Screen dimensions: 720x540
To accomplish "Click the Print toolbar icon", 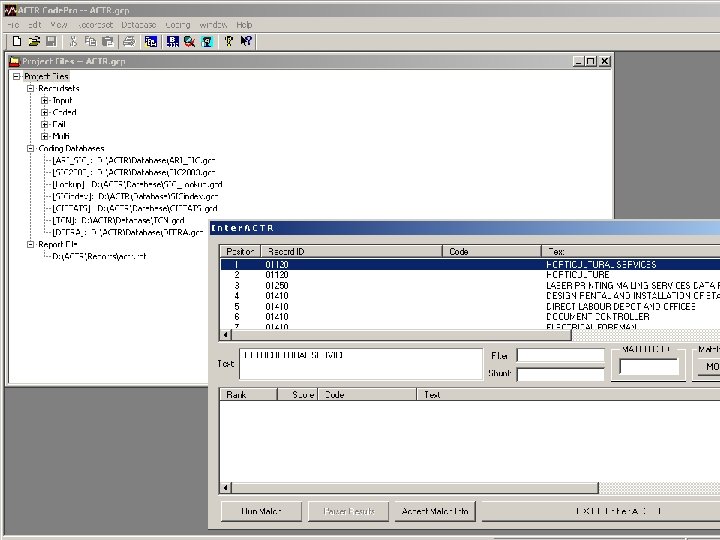I will pyautogui.click(x=129, y=41).
